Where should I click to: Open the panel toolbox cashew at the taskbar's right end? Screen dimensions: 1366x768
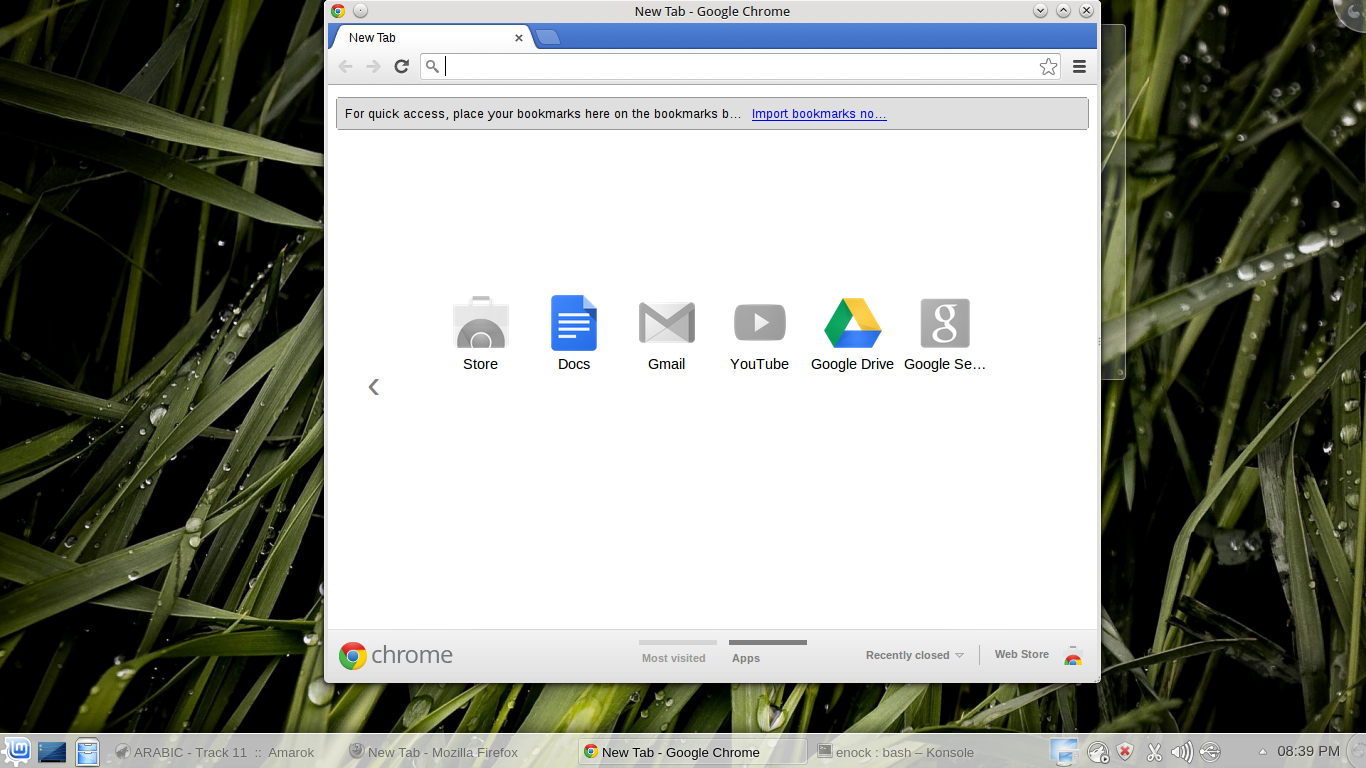[x=1356, y=752]
